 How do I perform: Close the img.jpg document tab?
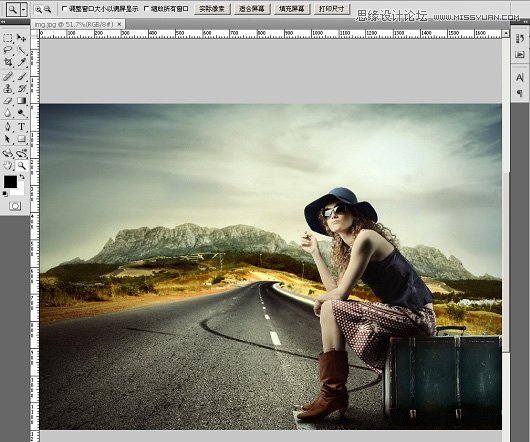(x=119, y=24)
